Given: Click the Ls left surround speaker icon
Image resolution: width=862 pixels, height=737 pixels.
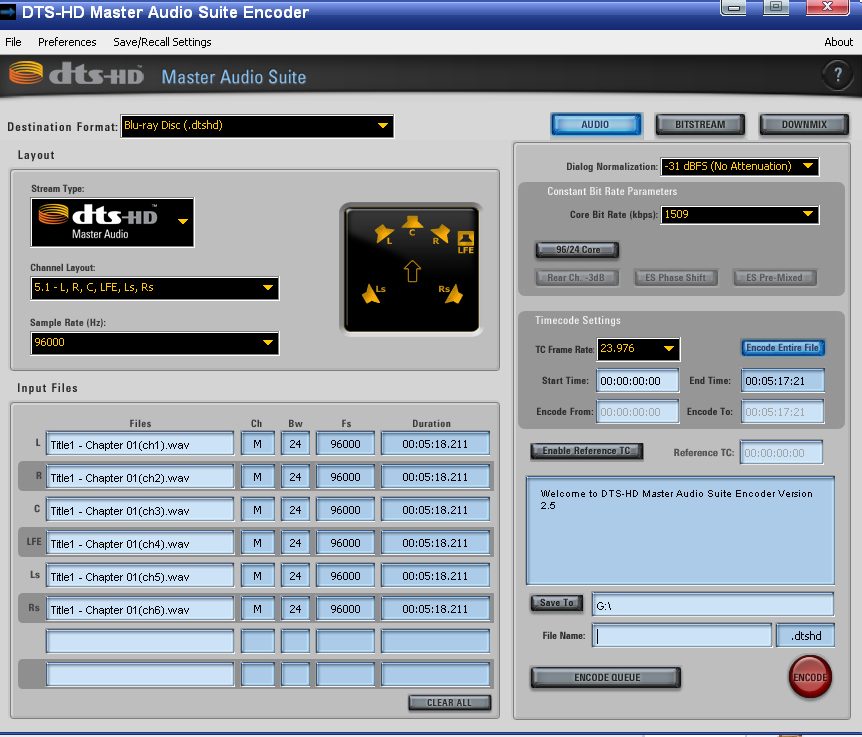Looking at the screenshot, I should (371, 293).
